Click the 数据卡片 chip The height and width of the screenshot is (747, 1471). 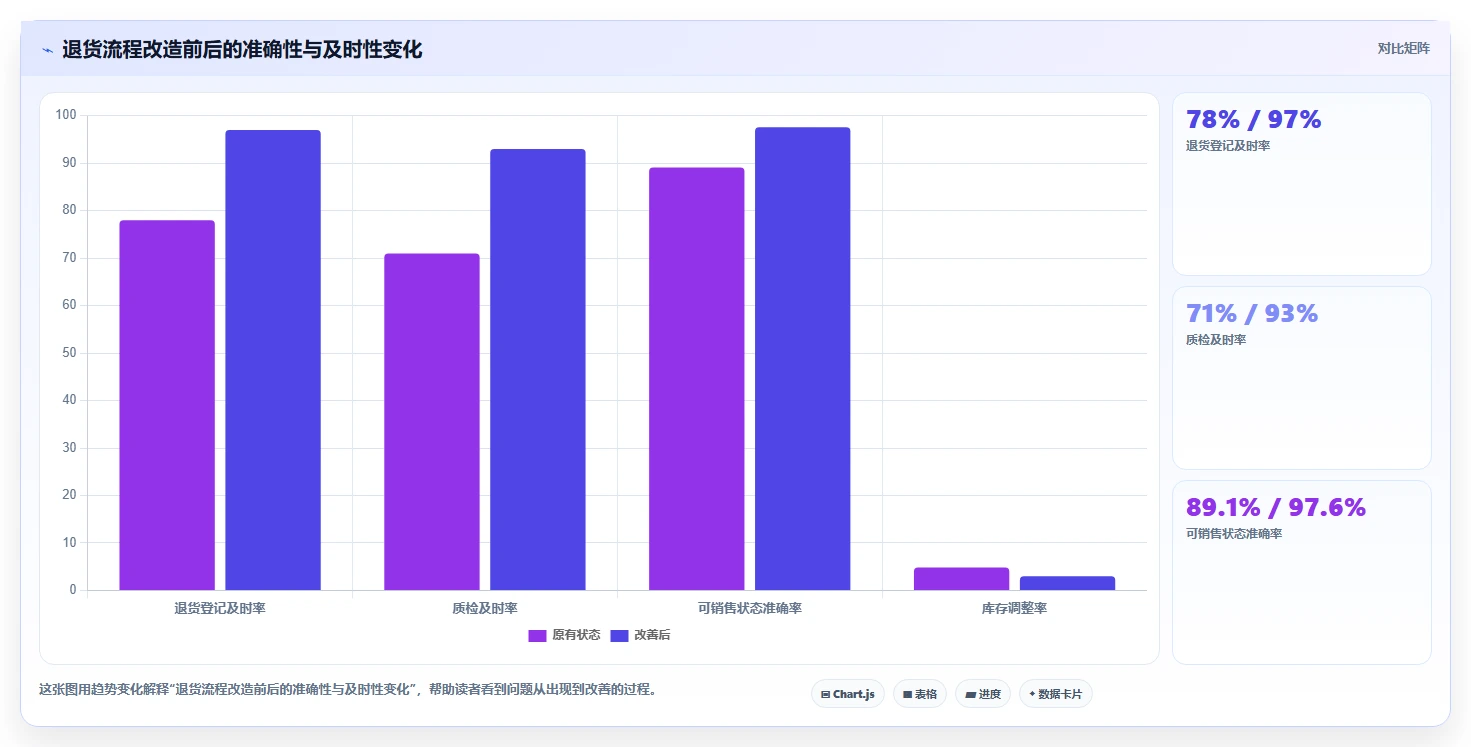click(1056, 694)
